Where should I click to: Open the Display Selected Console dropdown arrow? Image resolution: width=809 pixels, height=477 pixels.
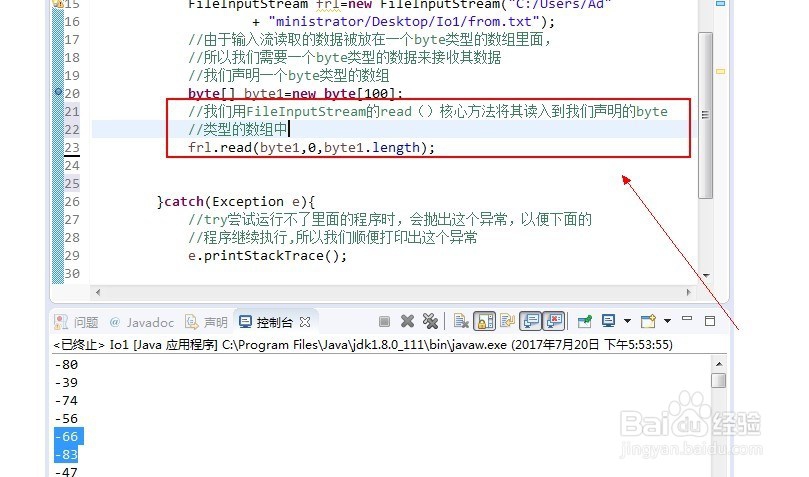[x=627, y=321]
